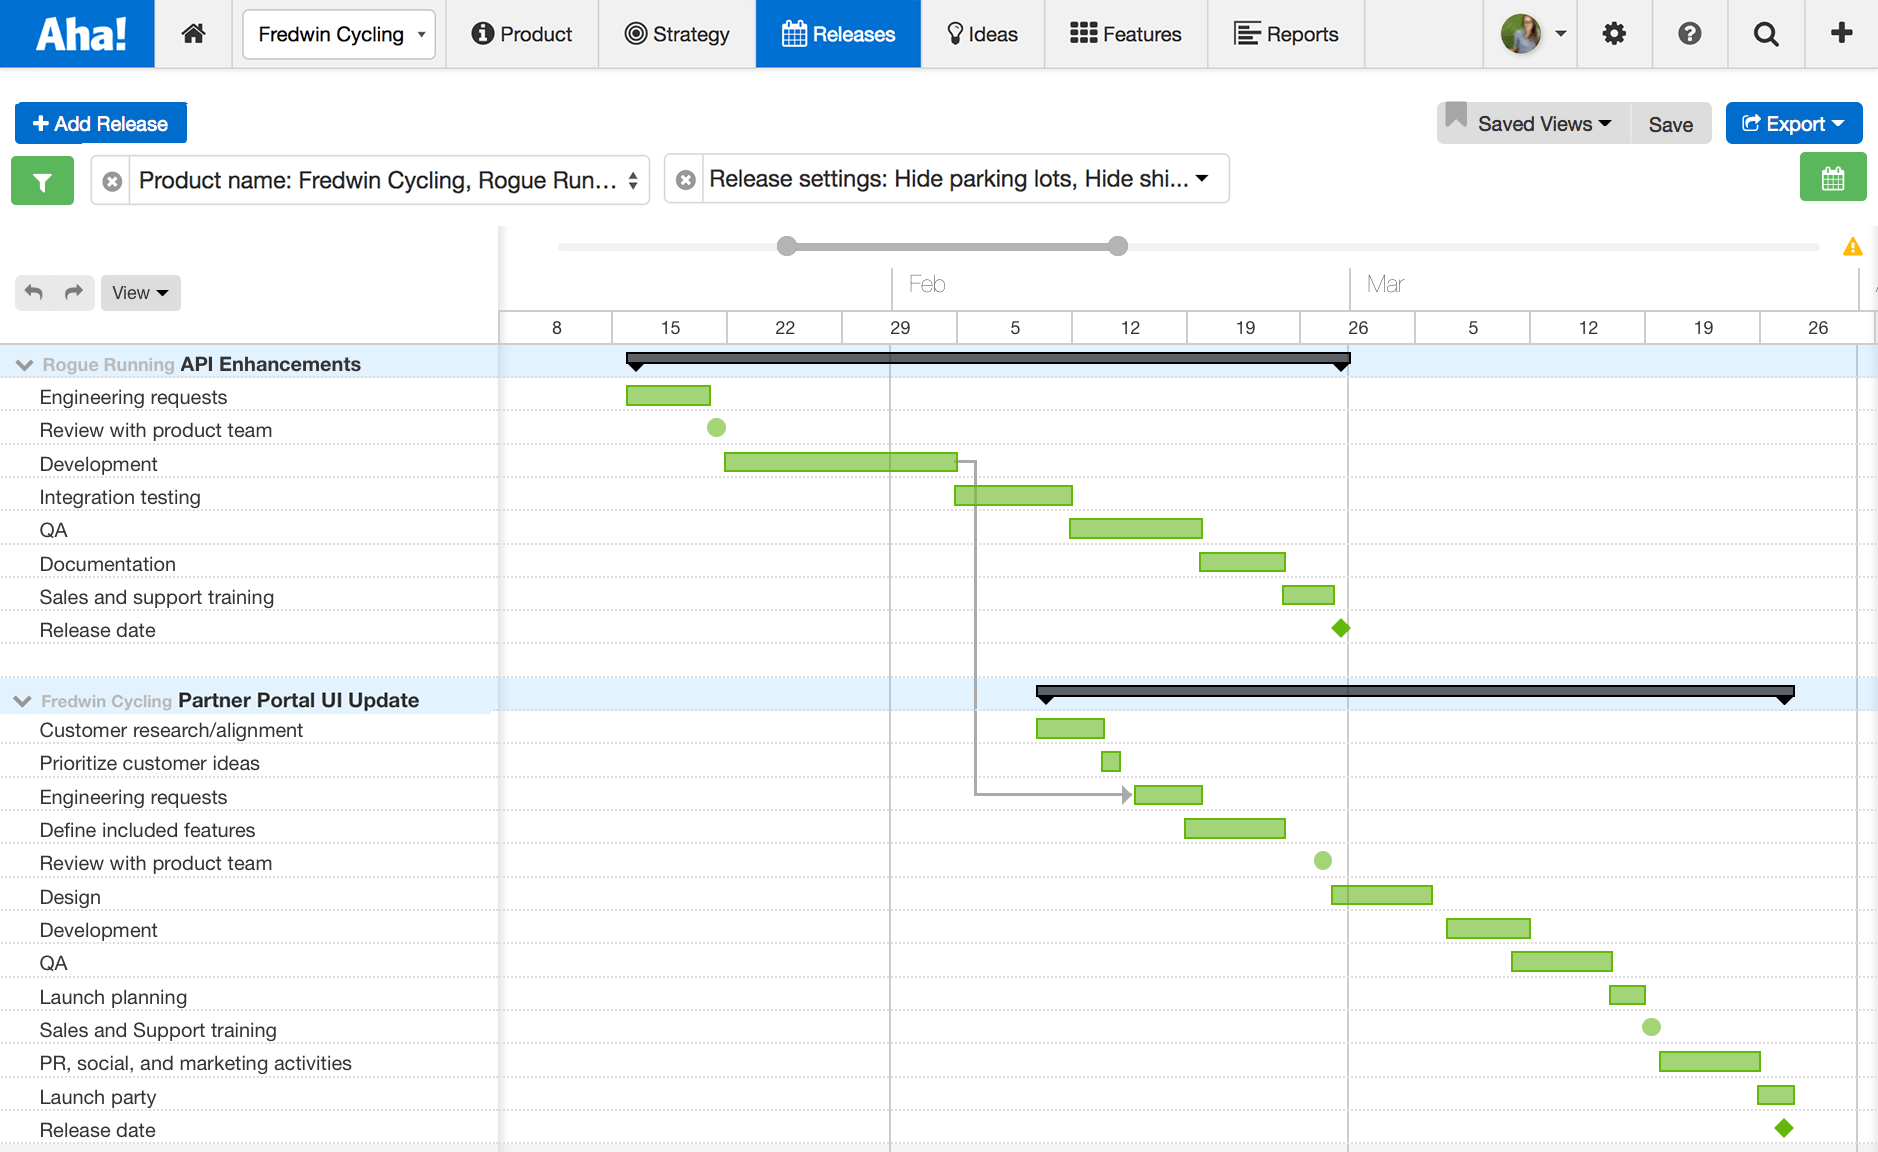Click the Aha! logo
The height and width of the screenshot is (1152, 1878).
pyautogui.click(x=80, y=34)
